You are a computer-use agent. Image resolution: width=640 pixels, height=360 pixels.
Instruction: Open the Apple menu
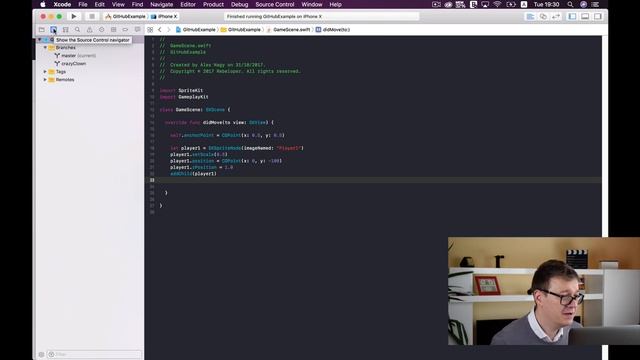pos(43,4)
